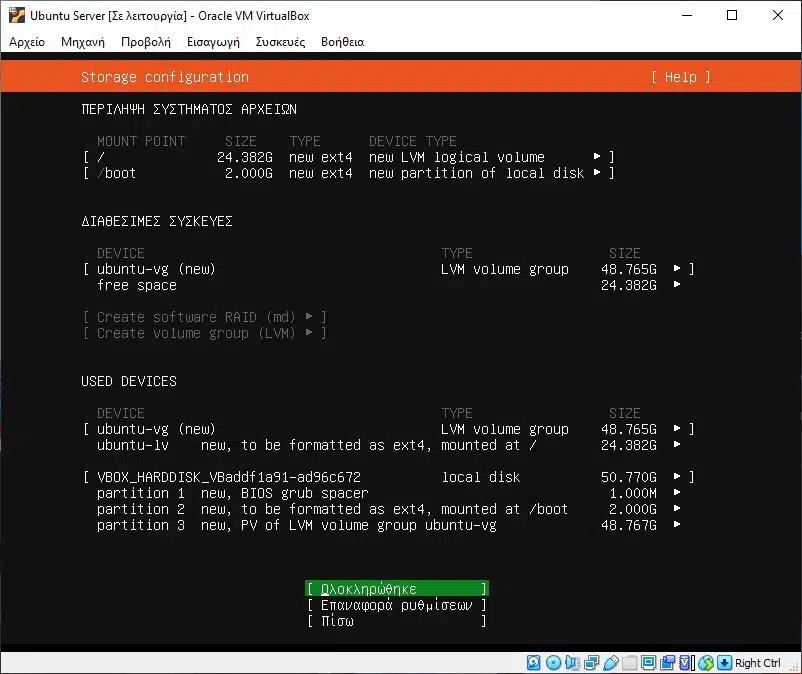Screen dimensions: 802x674
Task: Click the Help button in the orange header
Action: [x=681, y=77]
